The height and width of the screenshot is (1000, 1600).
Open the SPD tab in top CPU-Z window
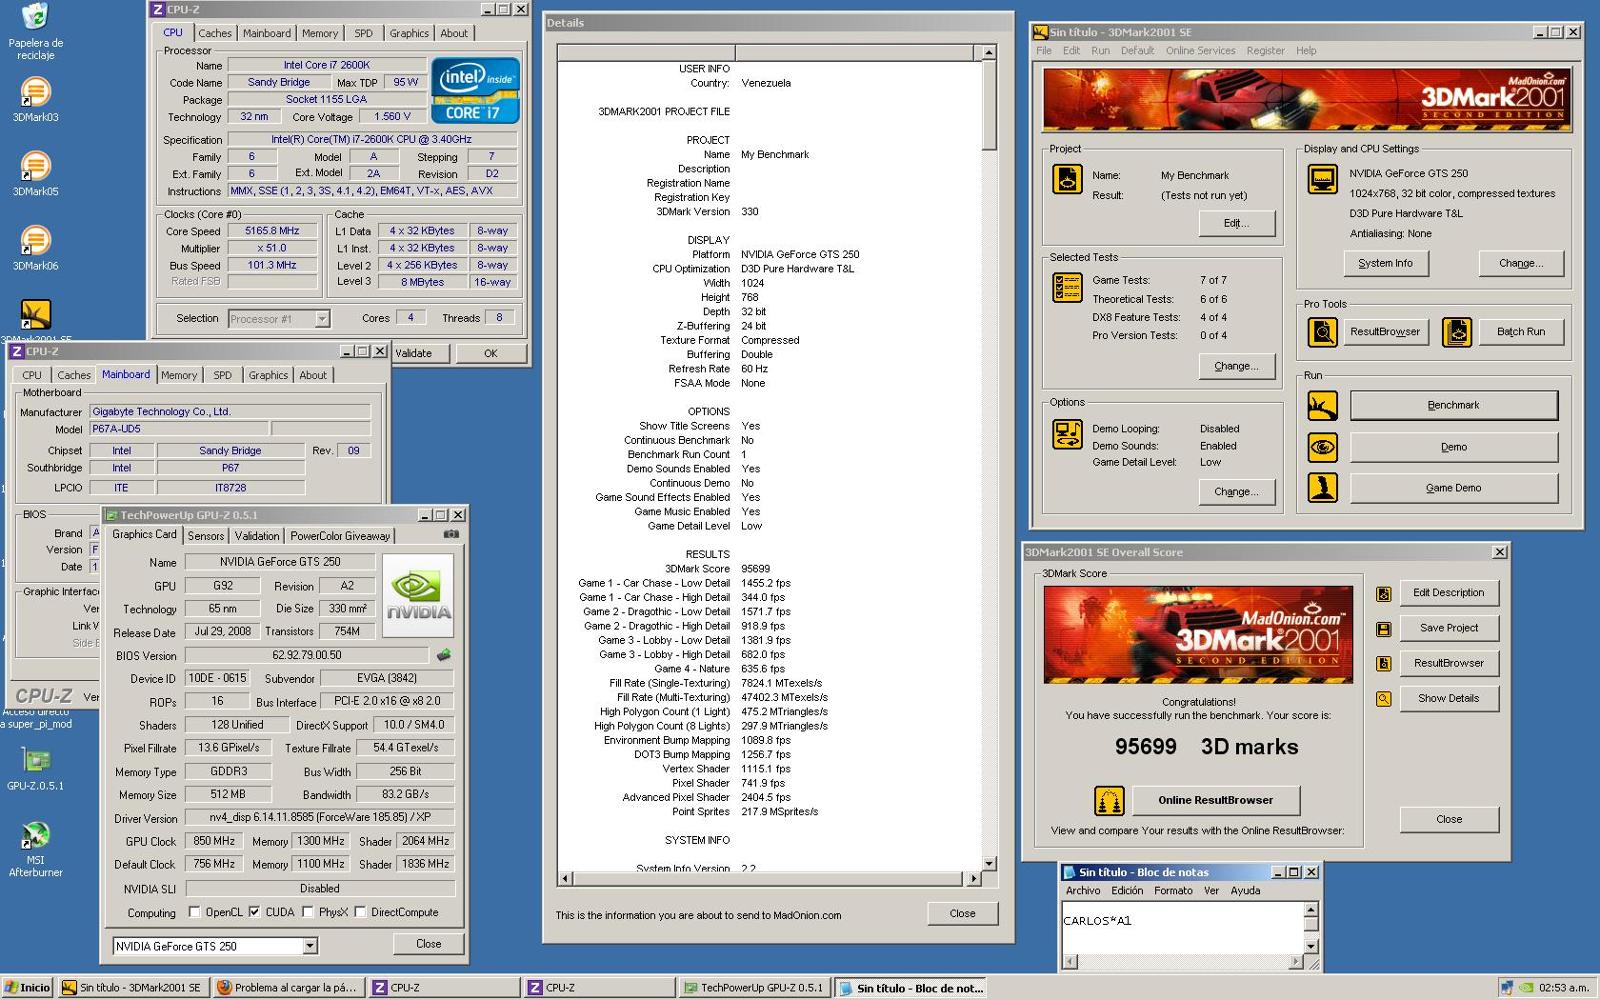363,33
